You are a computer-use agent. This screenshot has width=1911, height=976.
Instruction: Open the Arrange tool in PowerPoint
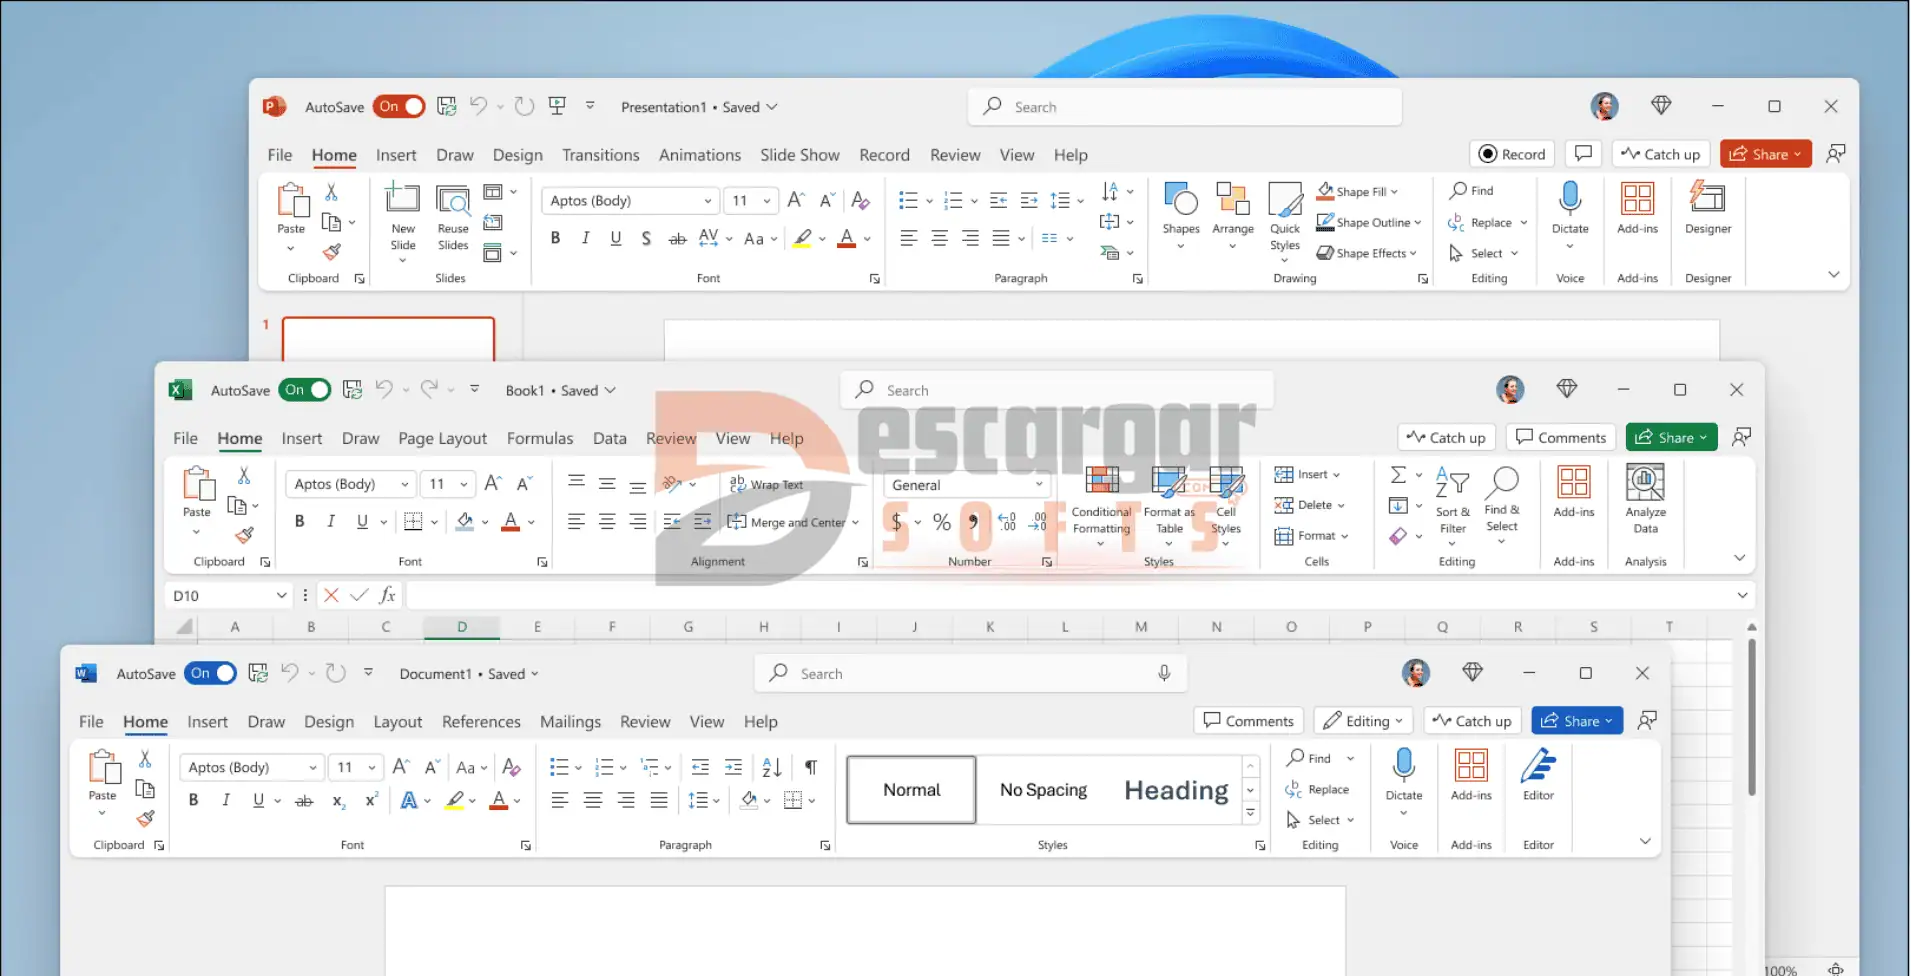[1233, 214]
